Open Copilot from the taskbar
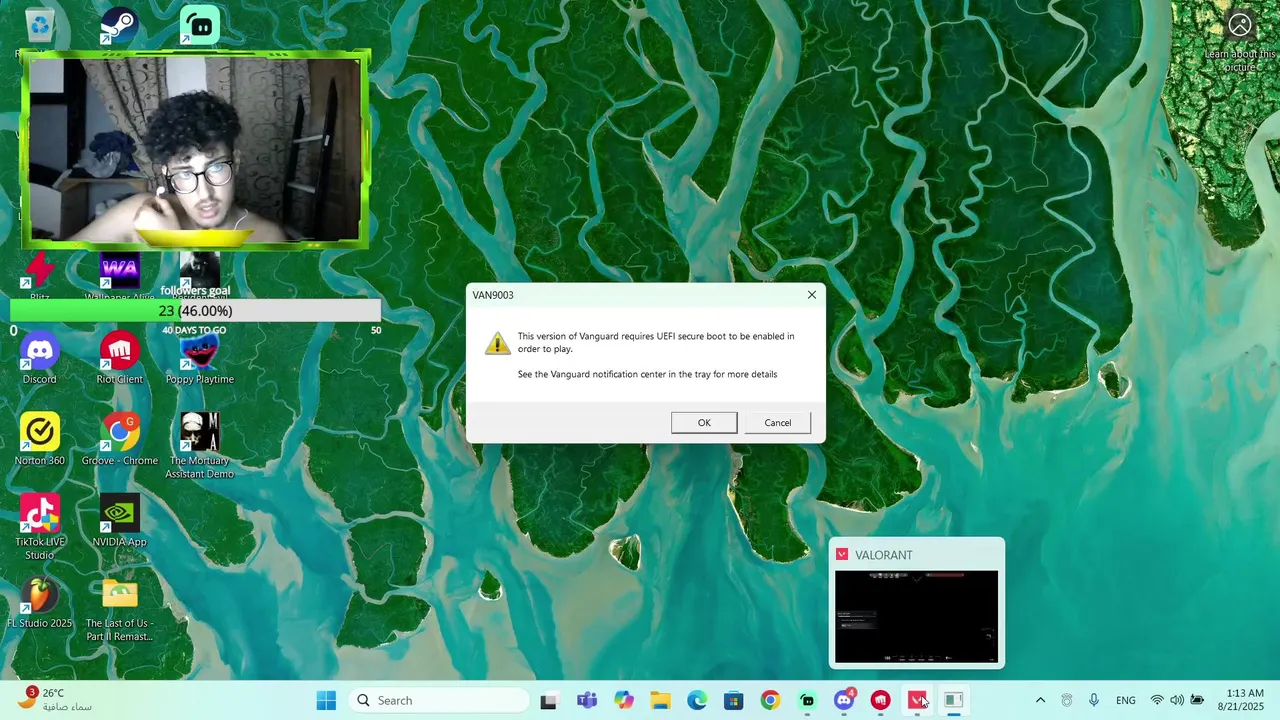Screen dimensions: 1280x720 624,700
